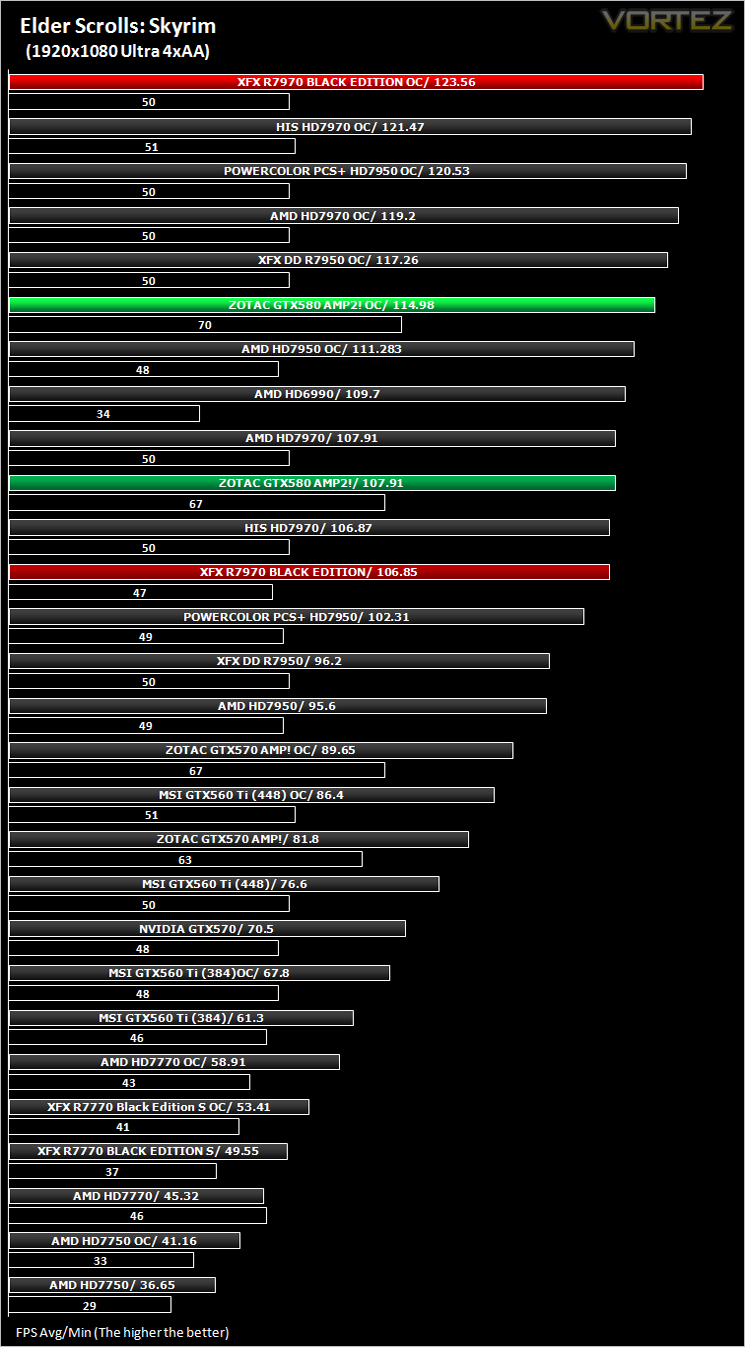Select the AMD HD7750 36.65 bar

[112, 1285]
